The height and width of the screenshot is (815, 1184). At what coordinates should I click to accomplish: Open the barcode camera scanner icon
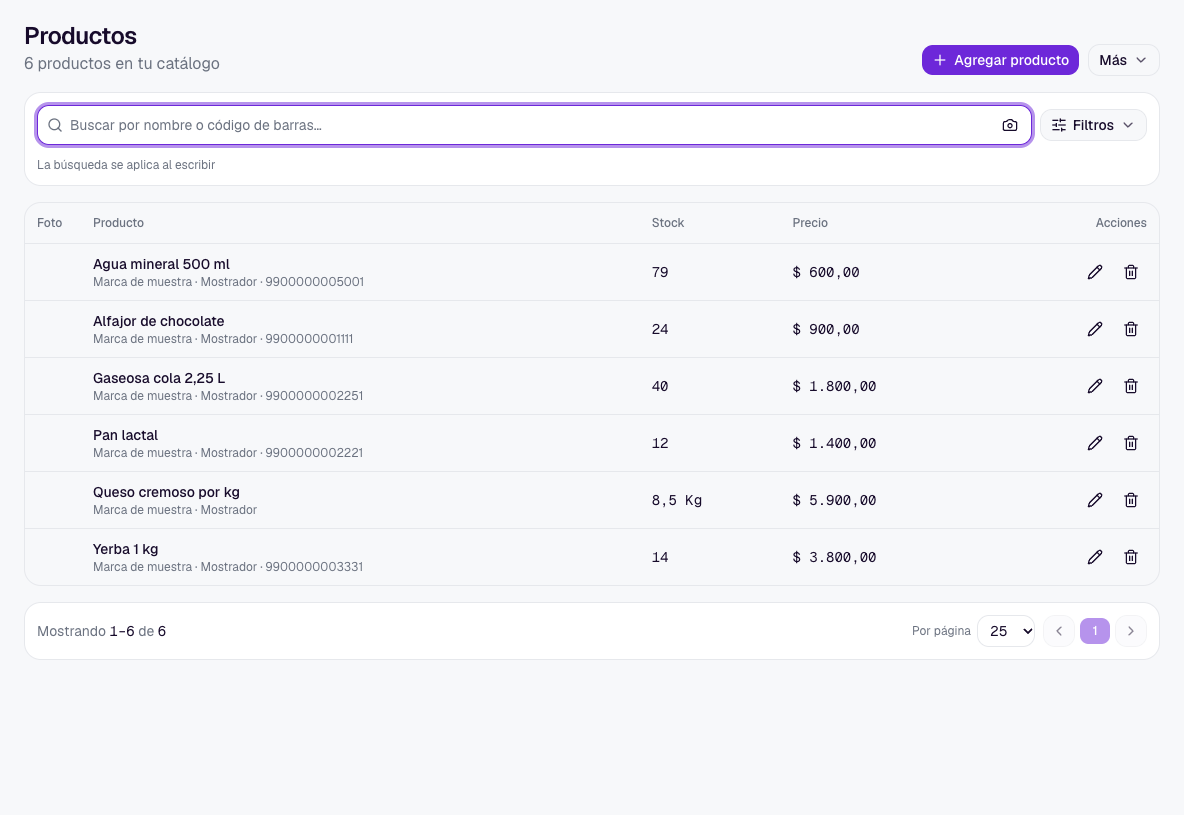1010,125
